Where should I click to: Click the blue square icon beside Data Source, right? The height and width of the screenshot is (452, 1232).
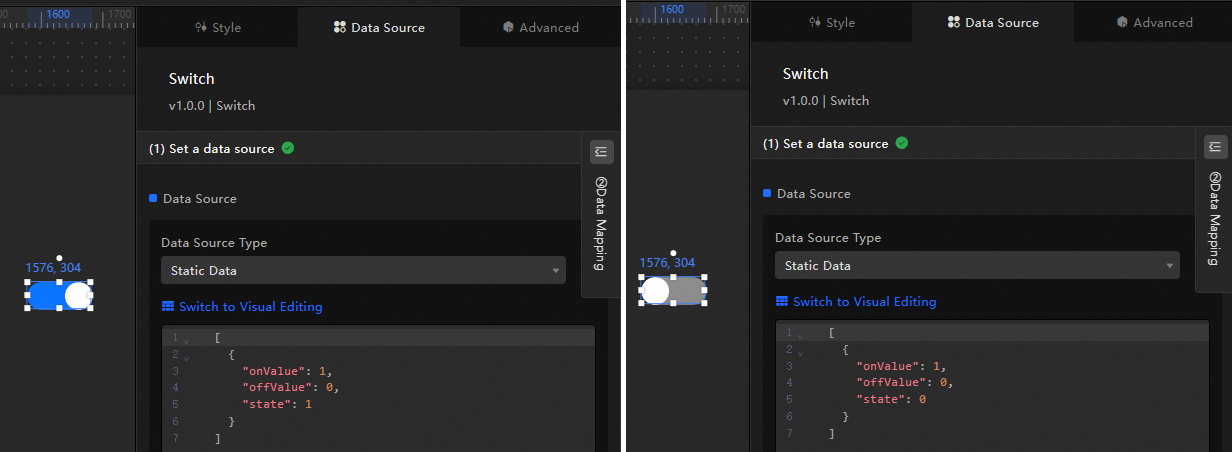pos(767,193)
